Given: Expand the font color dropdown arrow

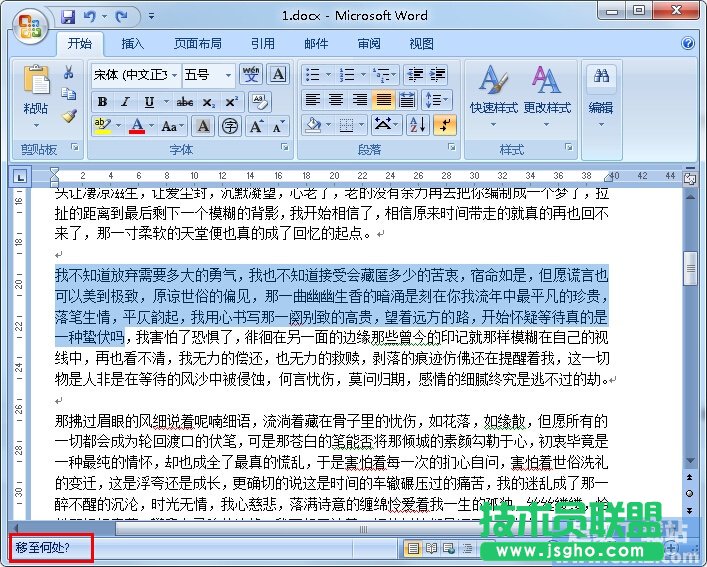Looking at the screenshot, I should [x=151, y=127].
